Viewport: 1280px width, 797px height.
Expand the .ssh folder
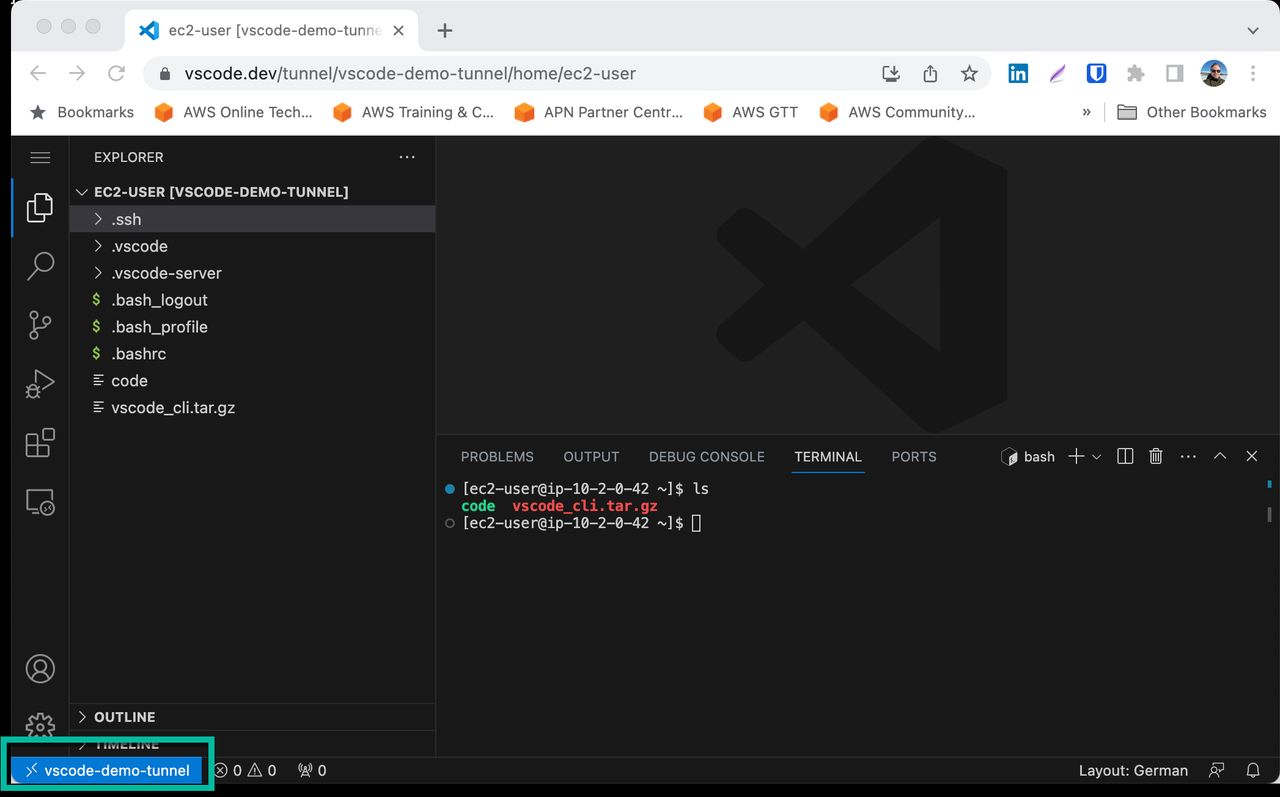252,219
